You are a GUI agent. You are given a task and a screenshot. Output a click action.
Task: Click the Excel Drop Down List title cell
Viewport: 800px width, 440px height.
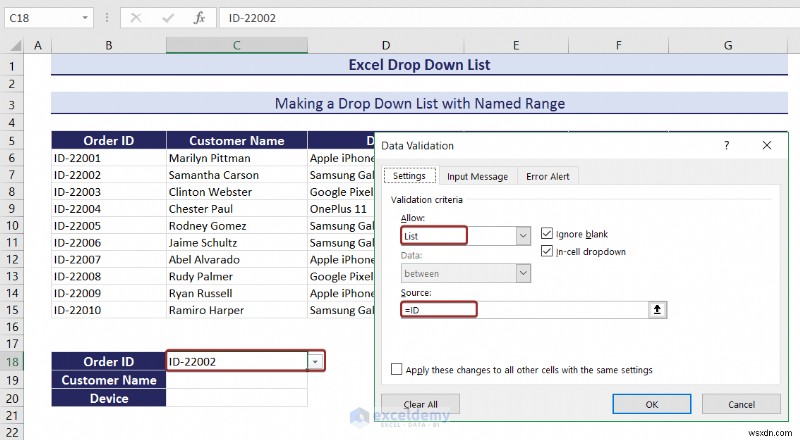(419, 65)
